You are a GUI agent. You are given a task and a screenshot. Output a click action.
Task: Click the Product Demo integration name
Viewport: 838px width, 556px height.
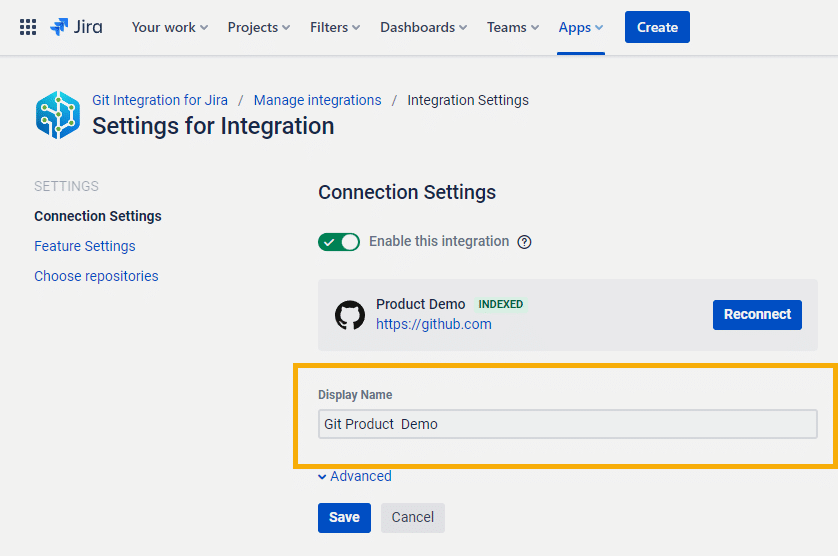coord(421,304)
